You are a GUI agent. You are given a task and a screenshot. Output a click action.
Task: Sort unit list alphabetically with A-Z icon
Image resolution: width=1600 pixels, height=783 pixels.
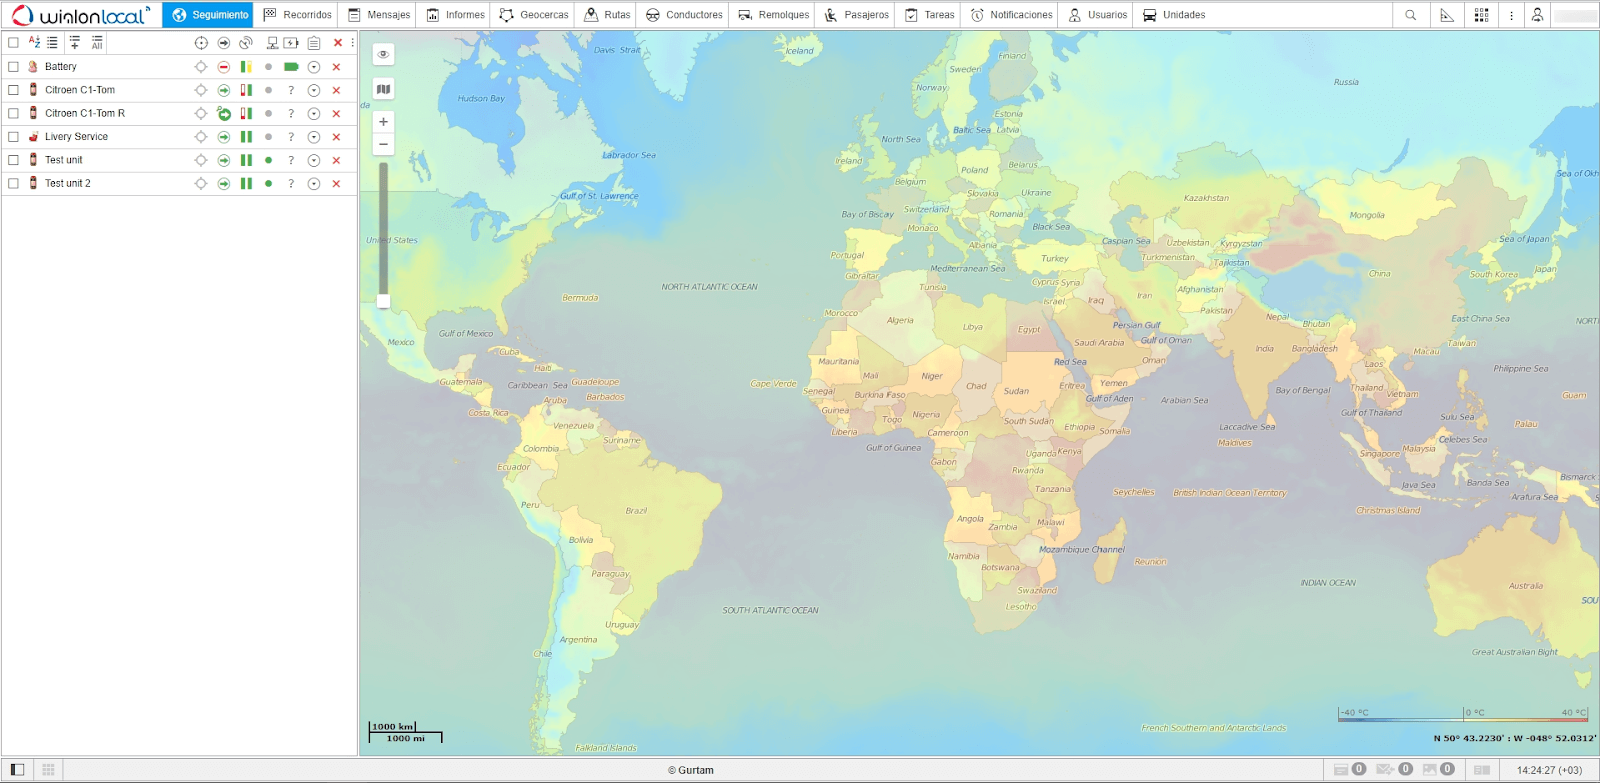point(34,42)
